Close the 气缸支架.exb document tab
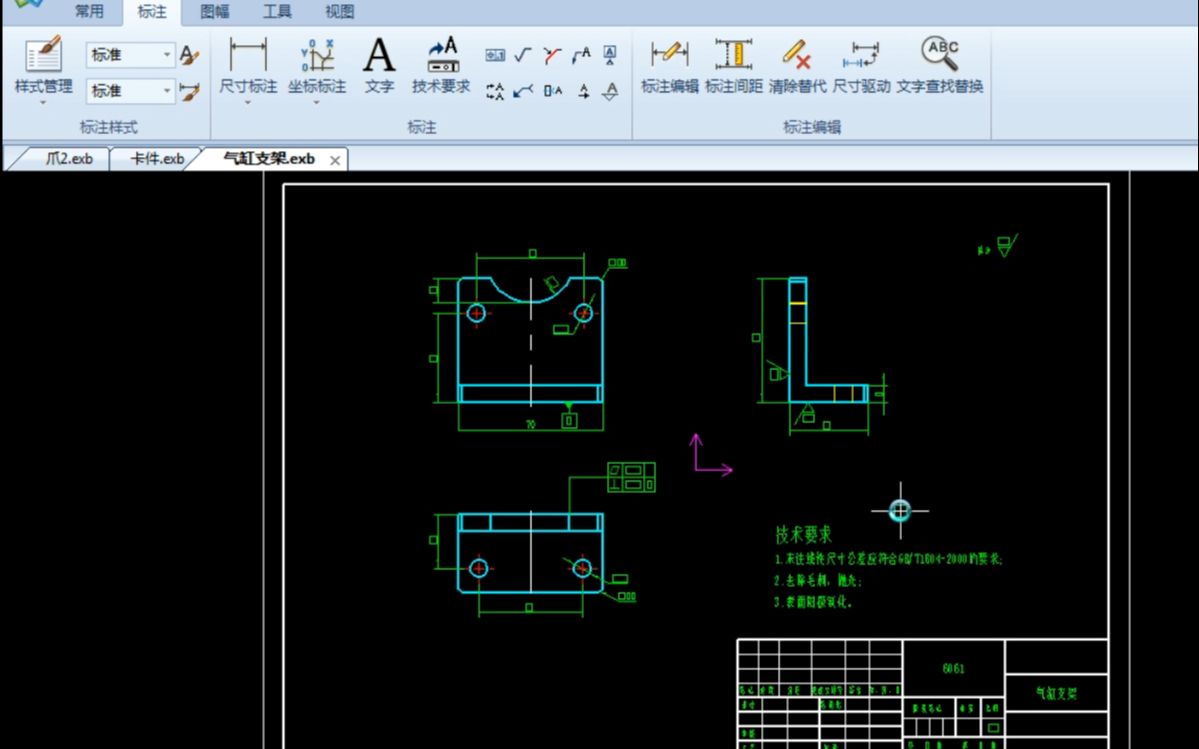1199x749 pixels. [x=335, y=160]
